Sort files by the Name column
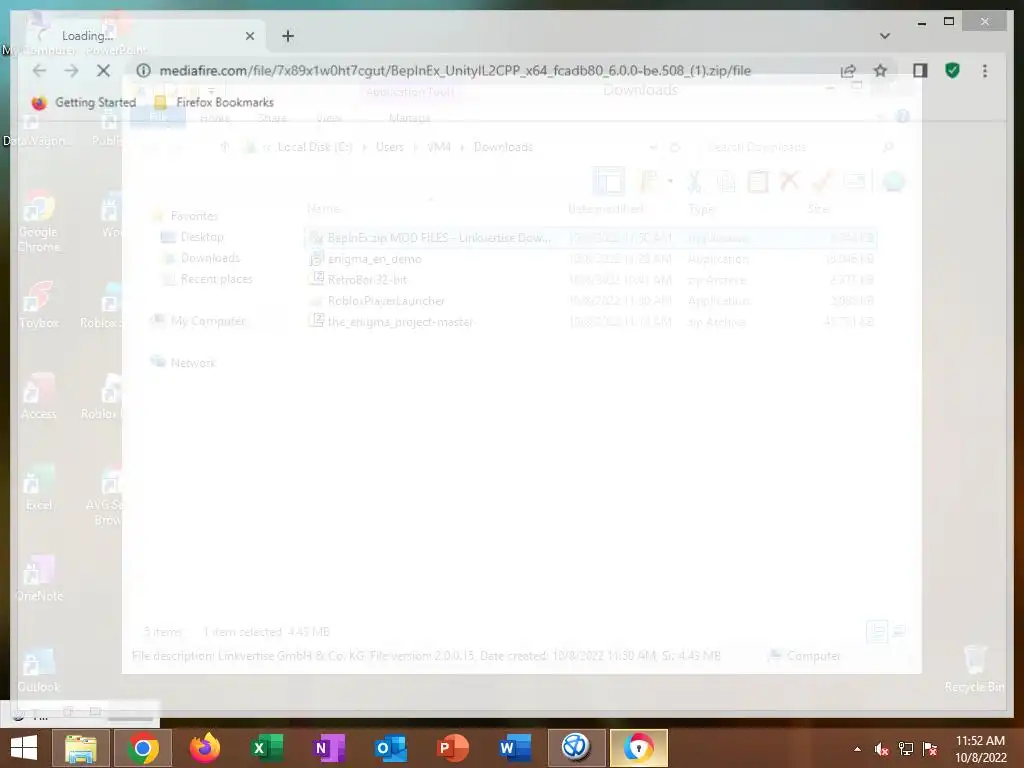 tap(323, 208)
